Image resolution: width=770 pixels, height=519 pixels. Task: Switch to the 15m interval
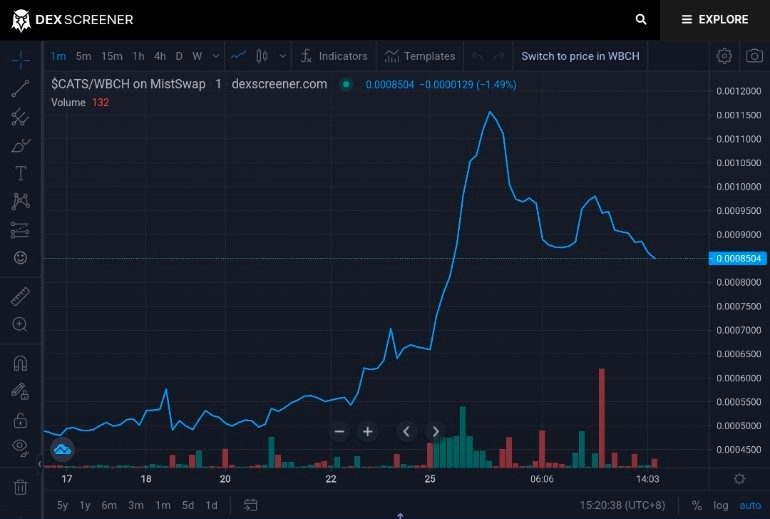click(x=112, y=56)
